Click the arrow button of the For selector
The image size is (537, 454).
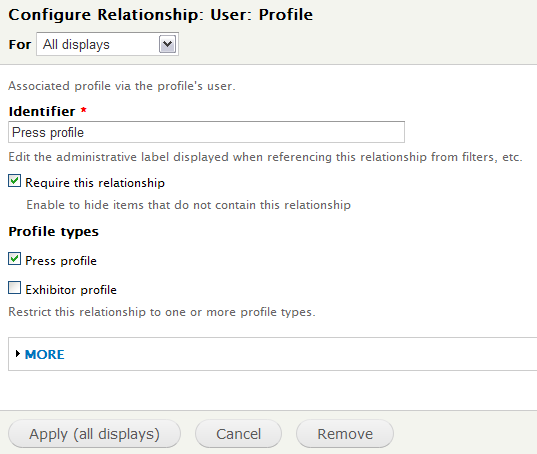(167, 44)
